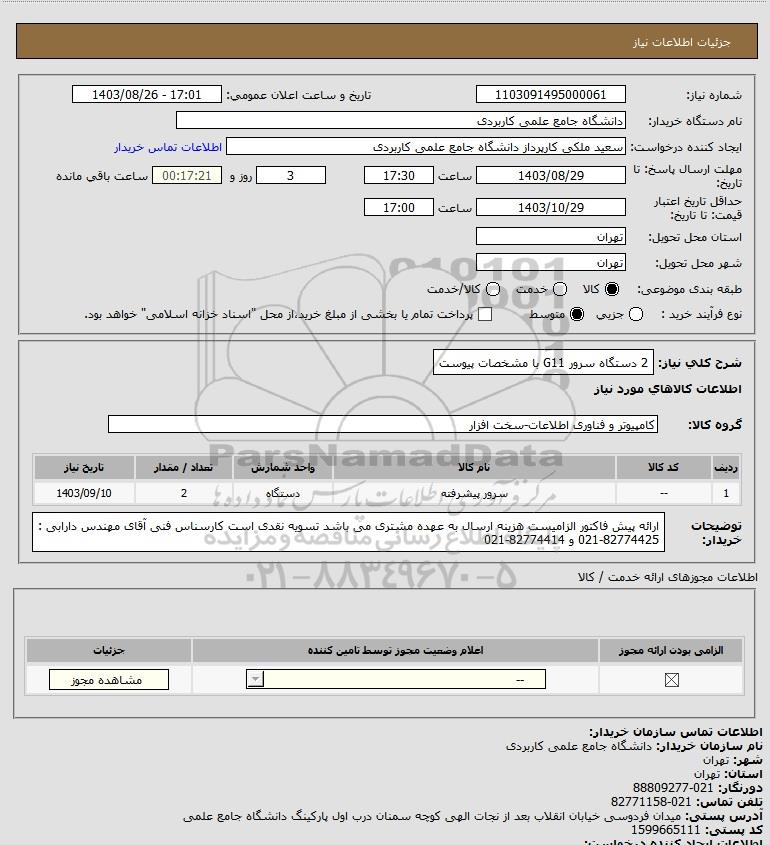Open the permit status dropdown arrow

click(x=255, y=680)
